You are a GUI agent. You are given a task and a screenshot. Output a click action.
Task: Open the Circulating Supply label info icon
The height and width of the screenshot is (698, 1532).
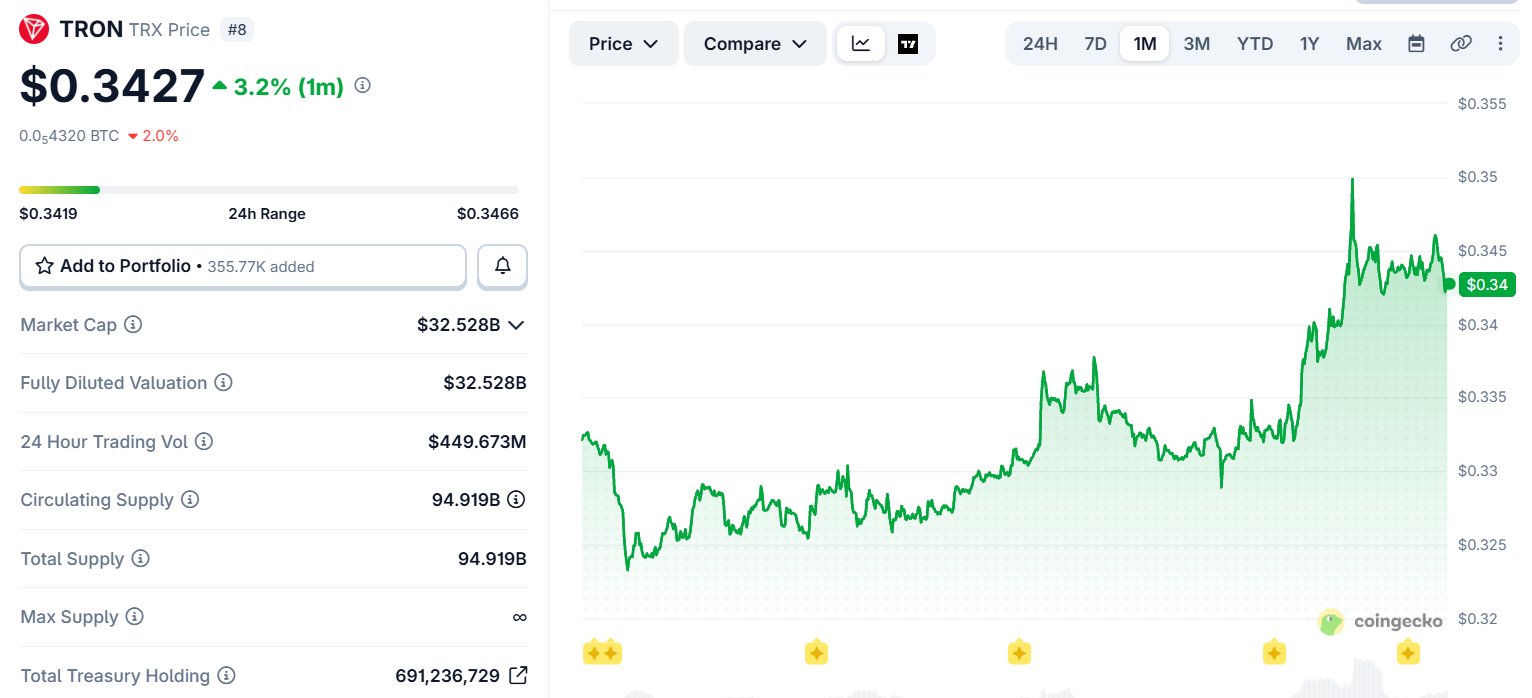coord(190,500)
